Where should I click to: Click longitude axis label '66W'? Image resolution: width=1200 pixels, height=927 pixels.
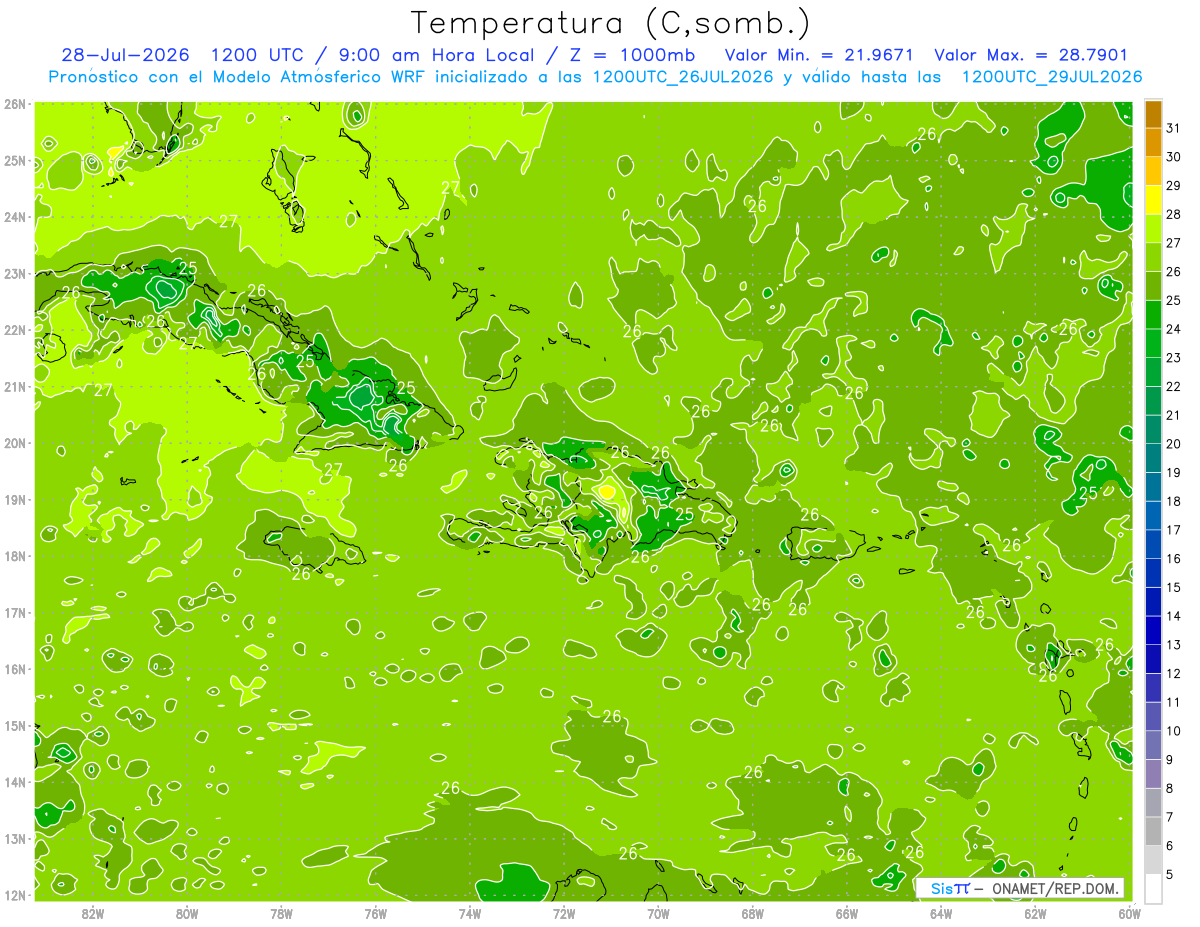(x=847, y=913)
